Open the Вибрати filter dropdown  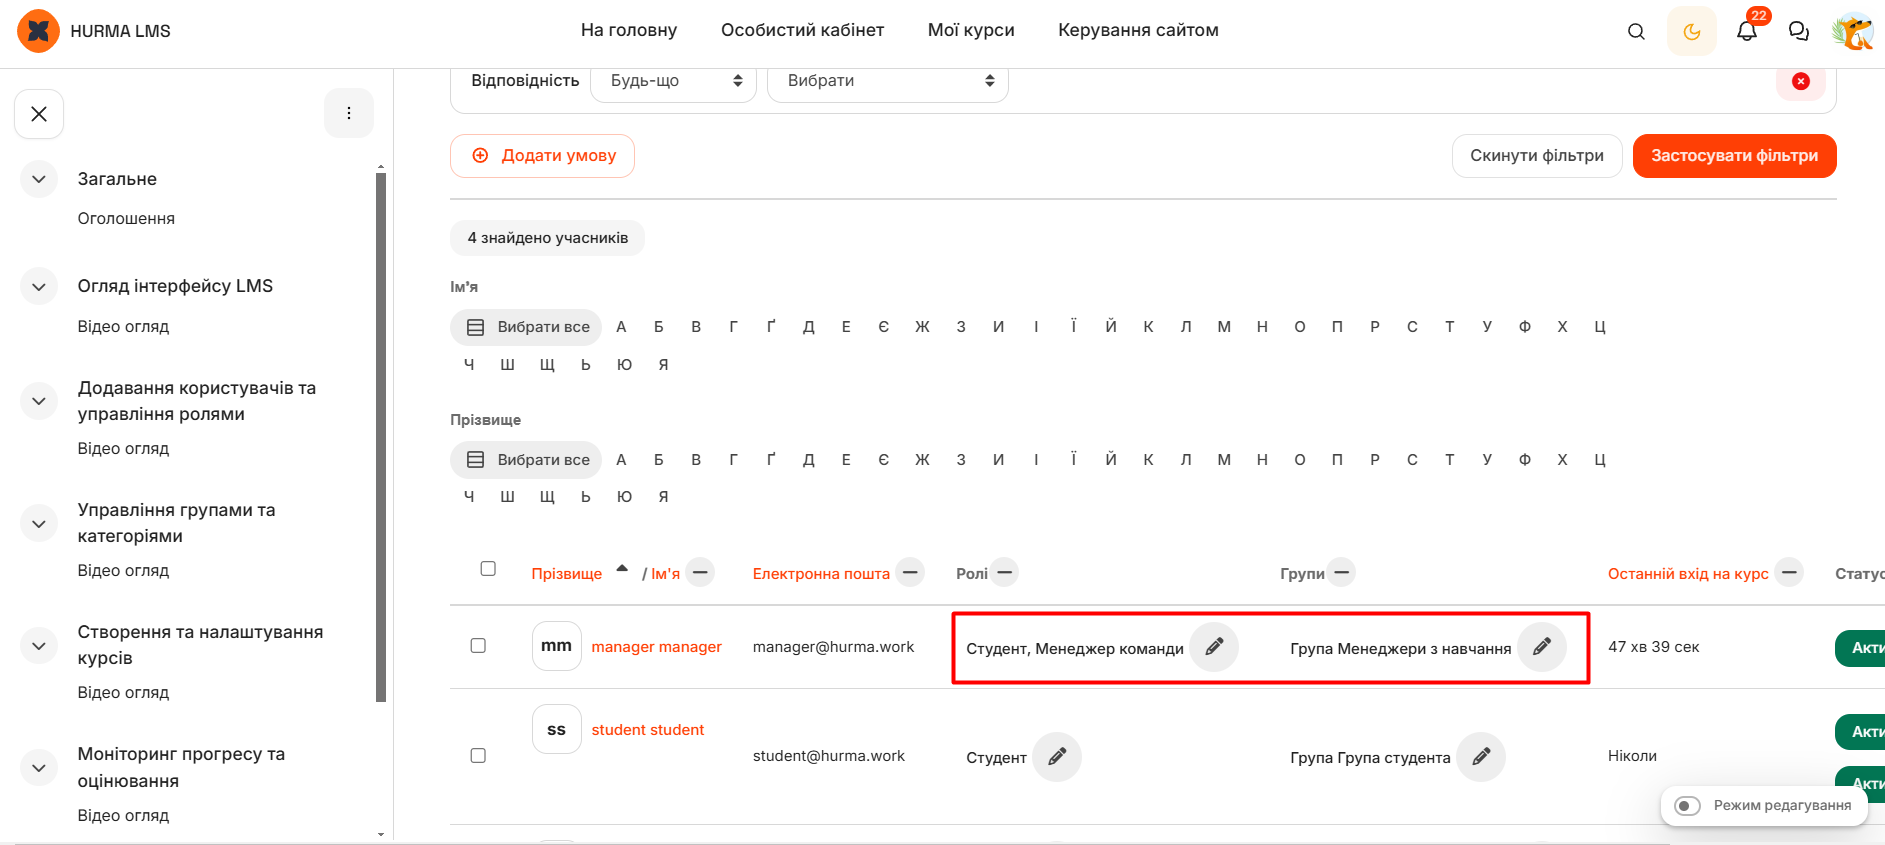pyautogui.click(x=887, y=81)
